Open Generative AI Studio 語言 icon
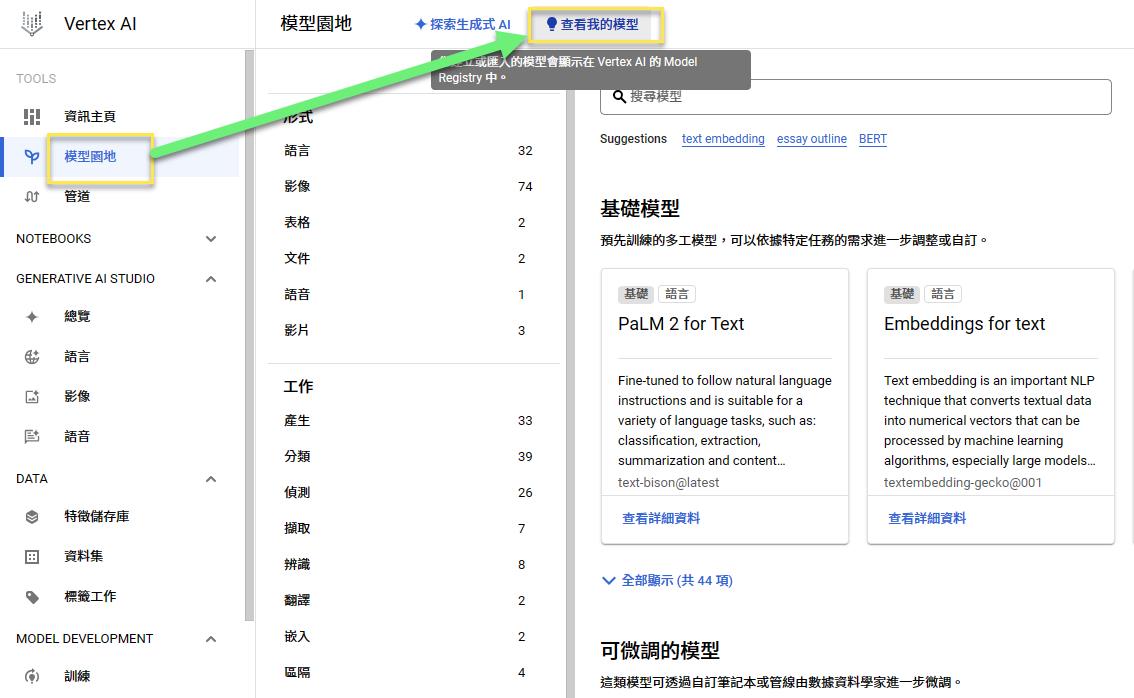 point(32,357)
